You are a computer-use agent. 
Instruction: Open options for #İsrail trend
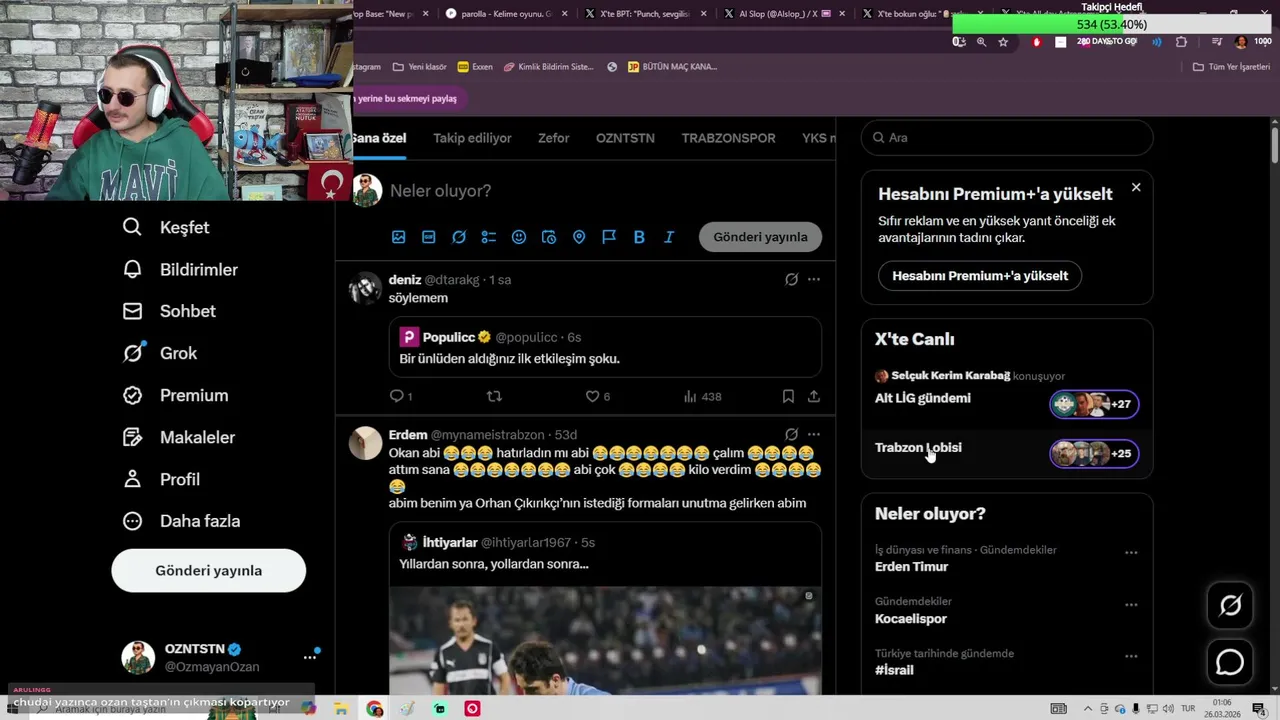pos(1131,656)
